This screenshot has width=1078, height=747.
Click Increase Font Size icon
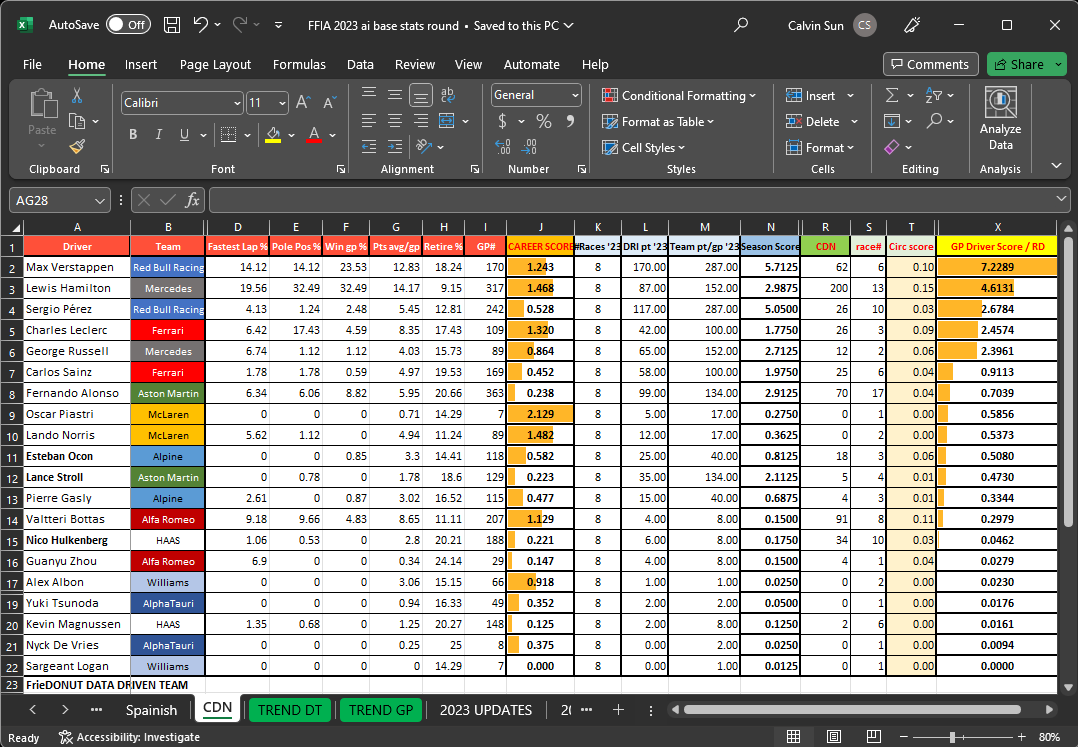(x=303, y=103)
